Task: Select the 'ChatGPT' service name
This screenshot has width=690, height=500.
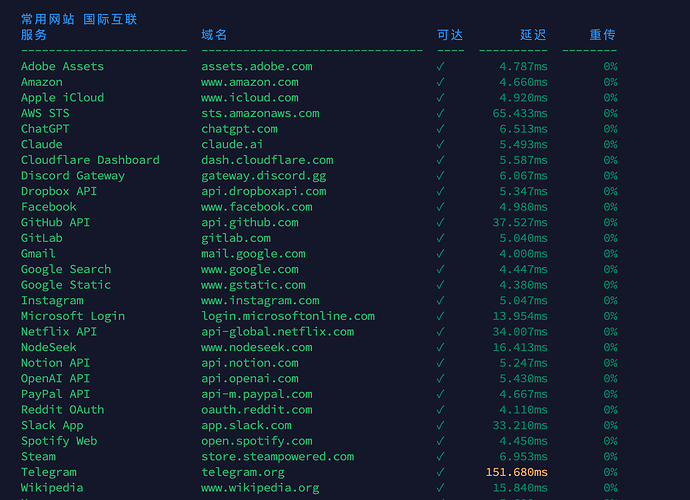Action: point(45,129)
